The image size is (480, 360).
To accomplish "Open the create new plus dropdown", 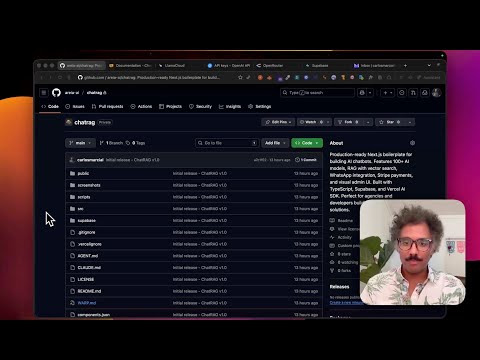I will [388, 93].
